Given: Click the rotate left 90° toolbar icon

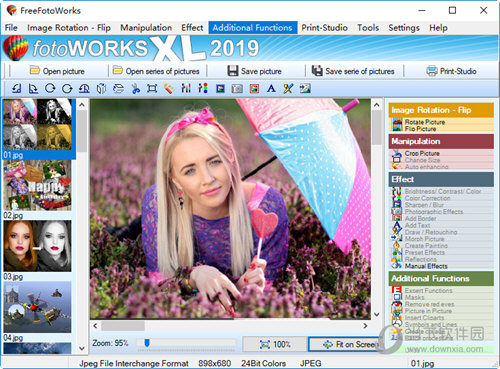Looking at the screenshot, I should pyautogui.click(x=16, y=88).
